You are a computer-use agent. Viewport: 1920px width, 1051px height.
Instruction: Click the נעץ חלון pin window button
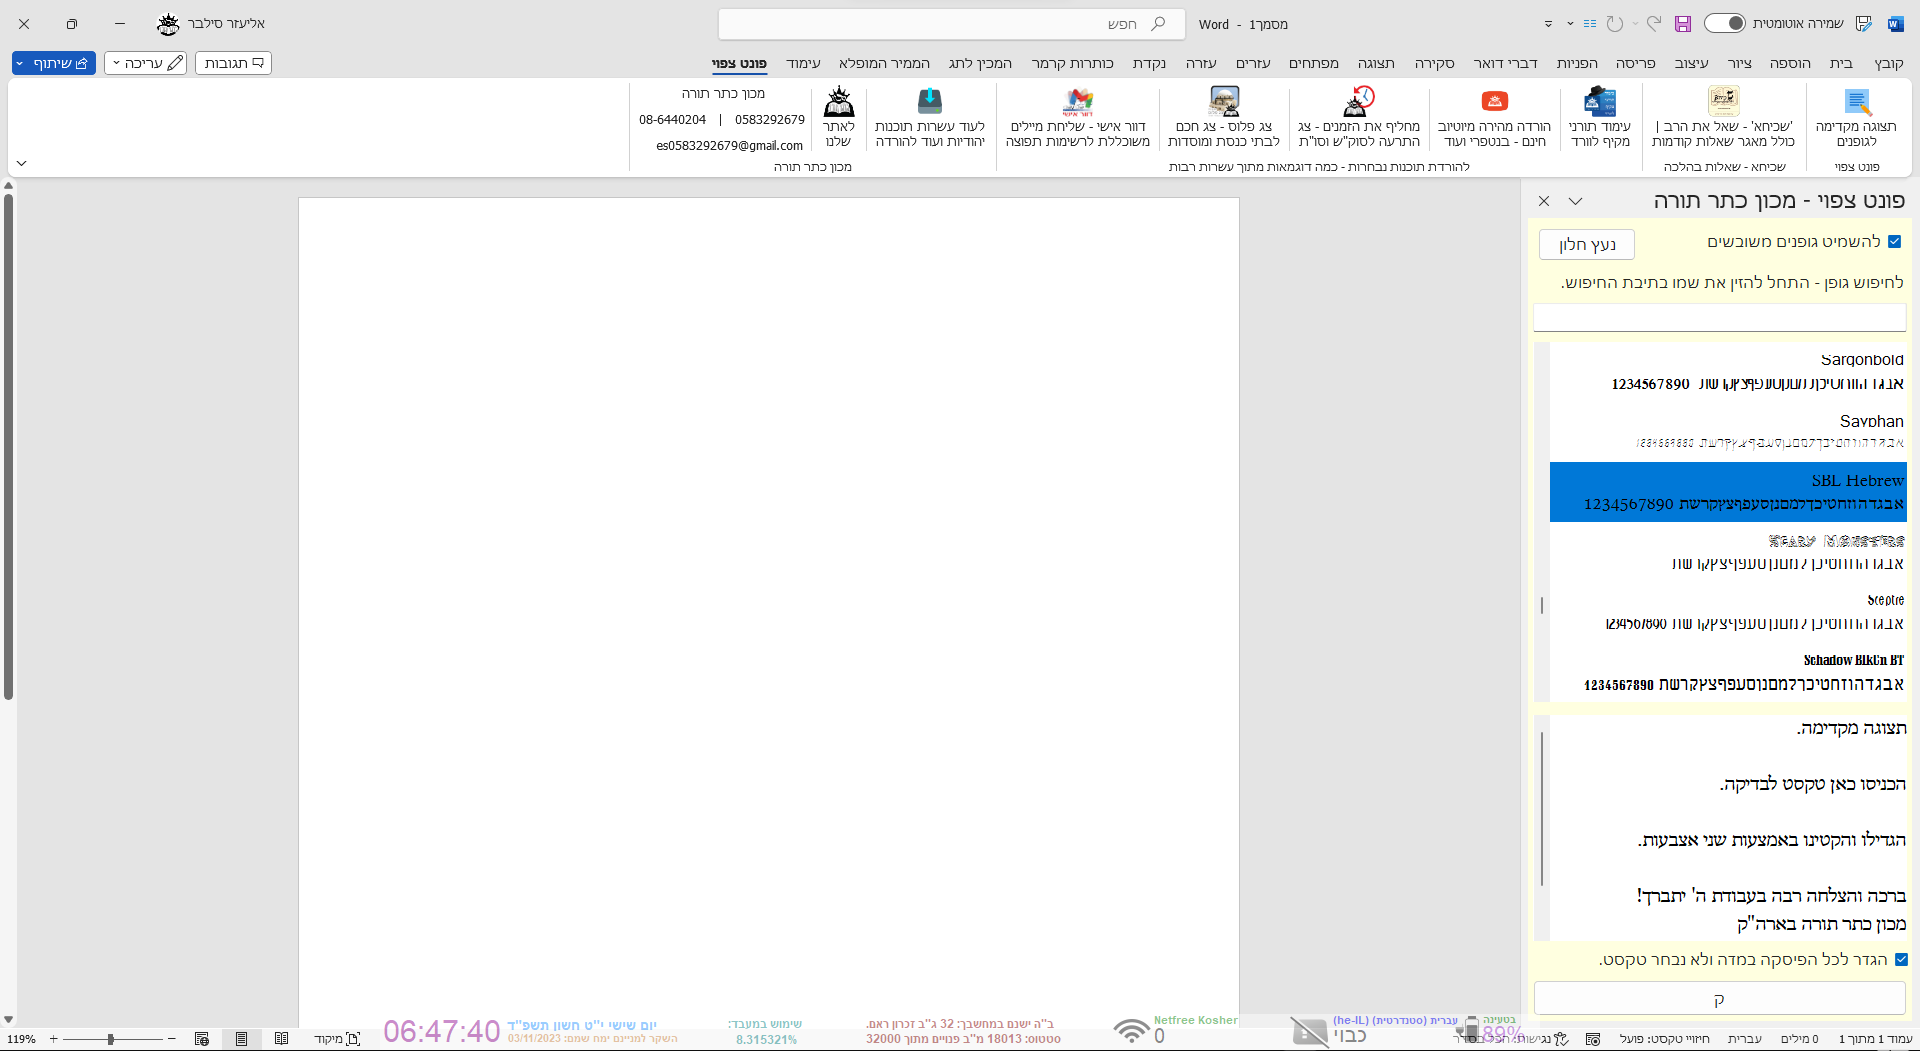click(x=1587, y=245)
